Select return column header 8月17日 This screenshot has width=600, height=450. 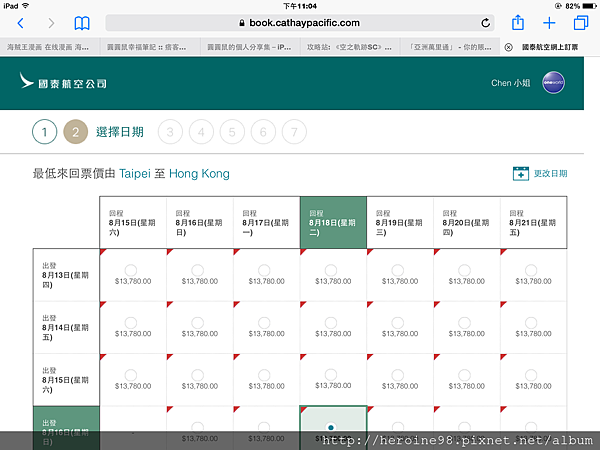point(266,222)
